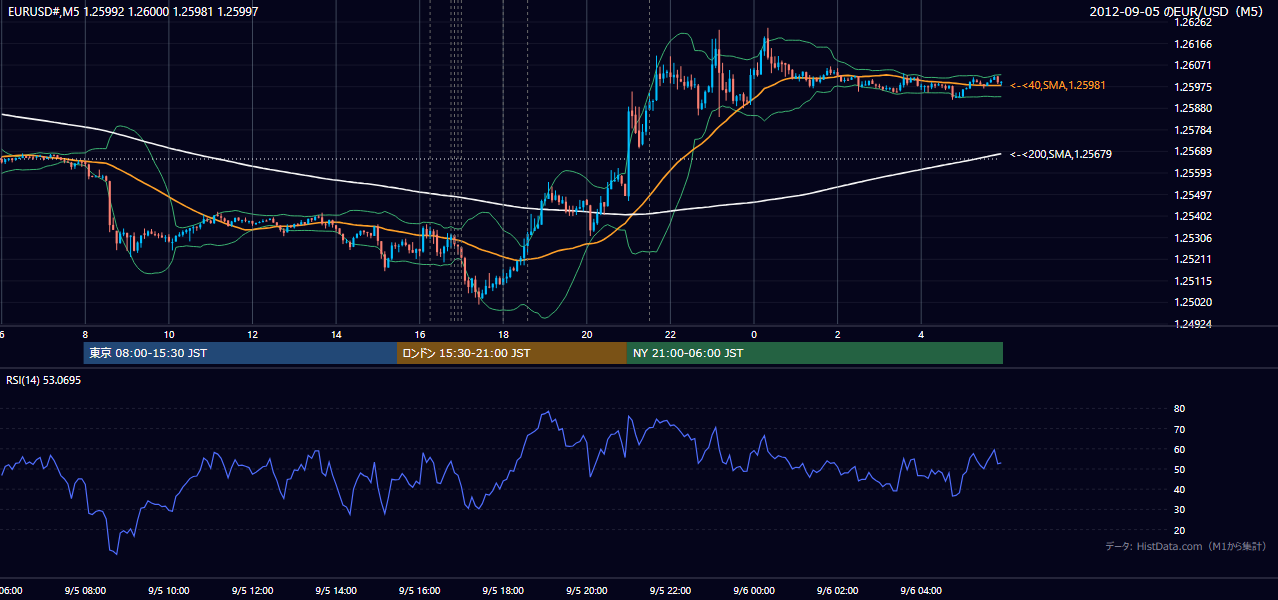Click the 9/5 10:00 bottom timeline label
1278x600 pixels.
(169, 591)
